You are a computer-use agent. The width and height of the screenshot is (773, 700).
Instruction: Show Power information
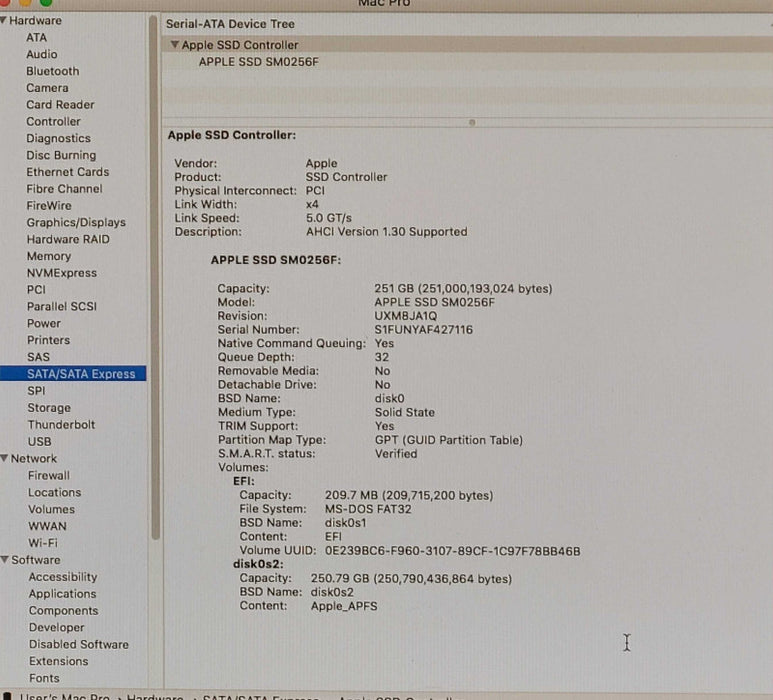(44, 323)
